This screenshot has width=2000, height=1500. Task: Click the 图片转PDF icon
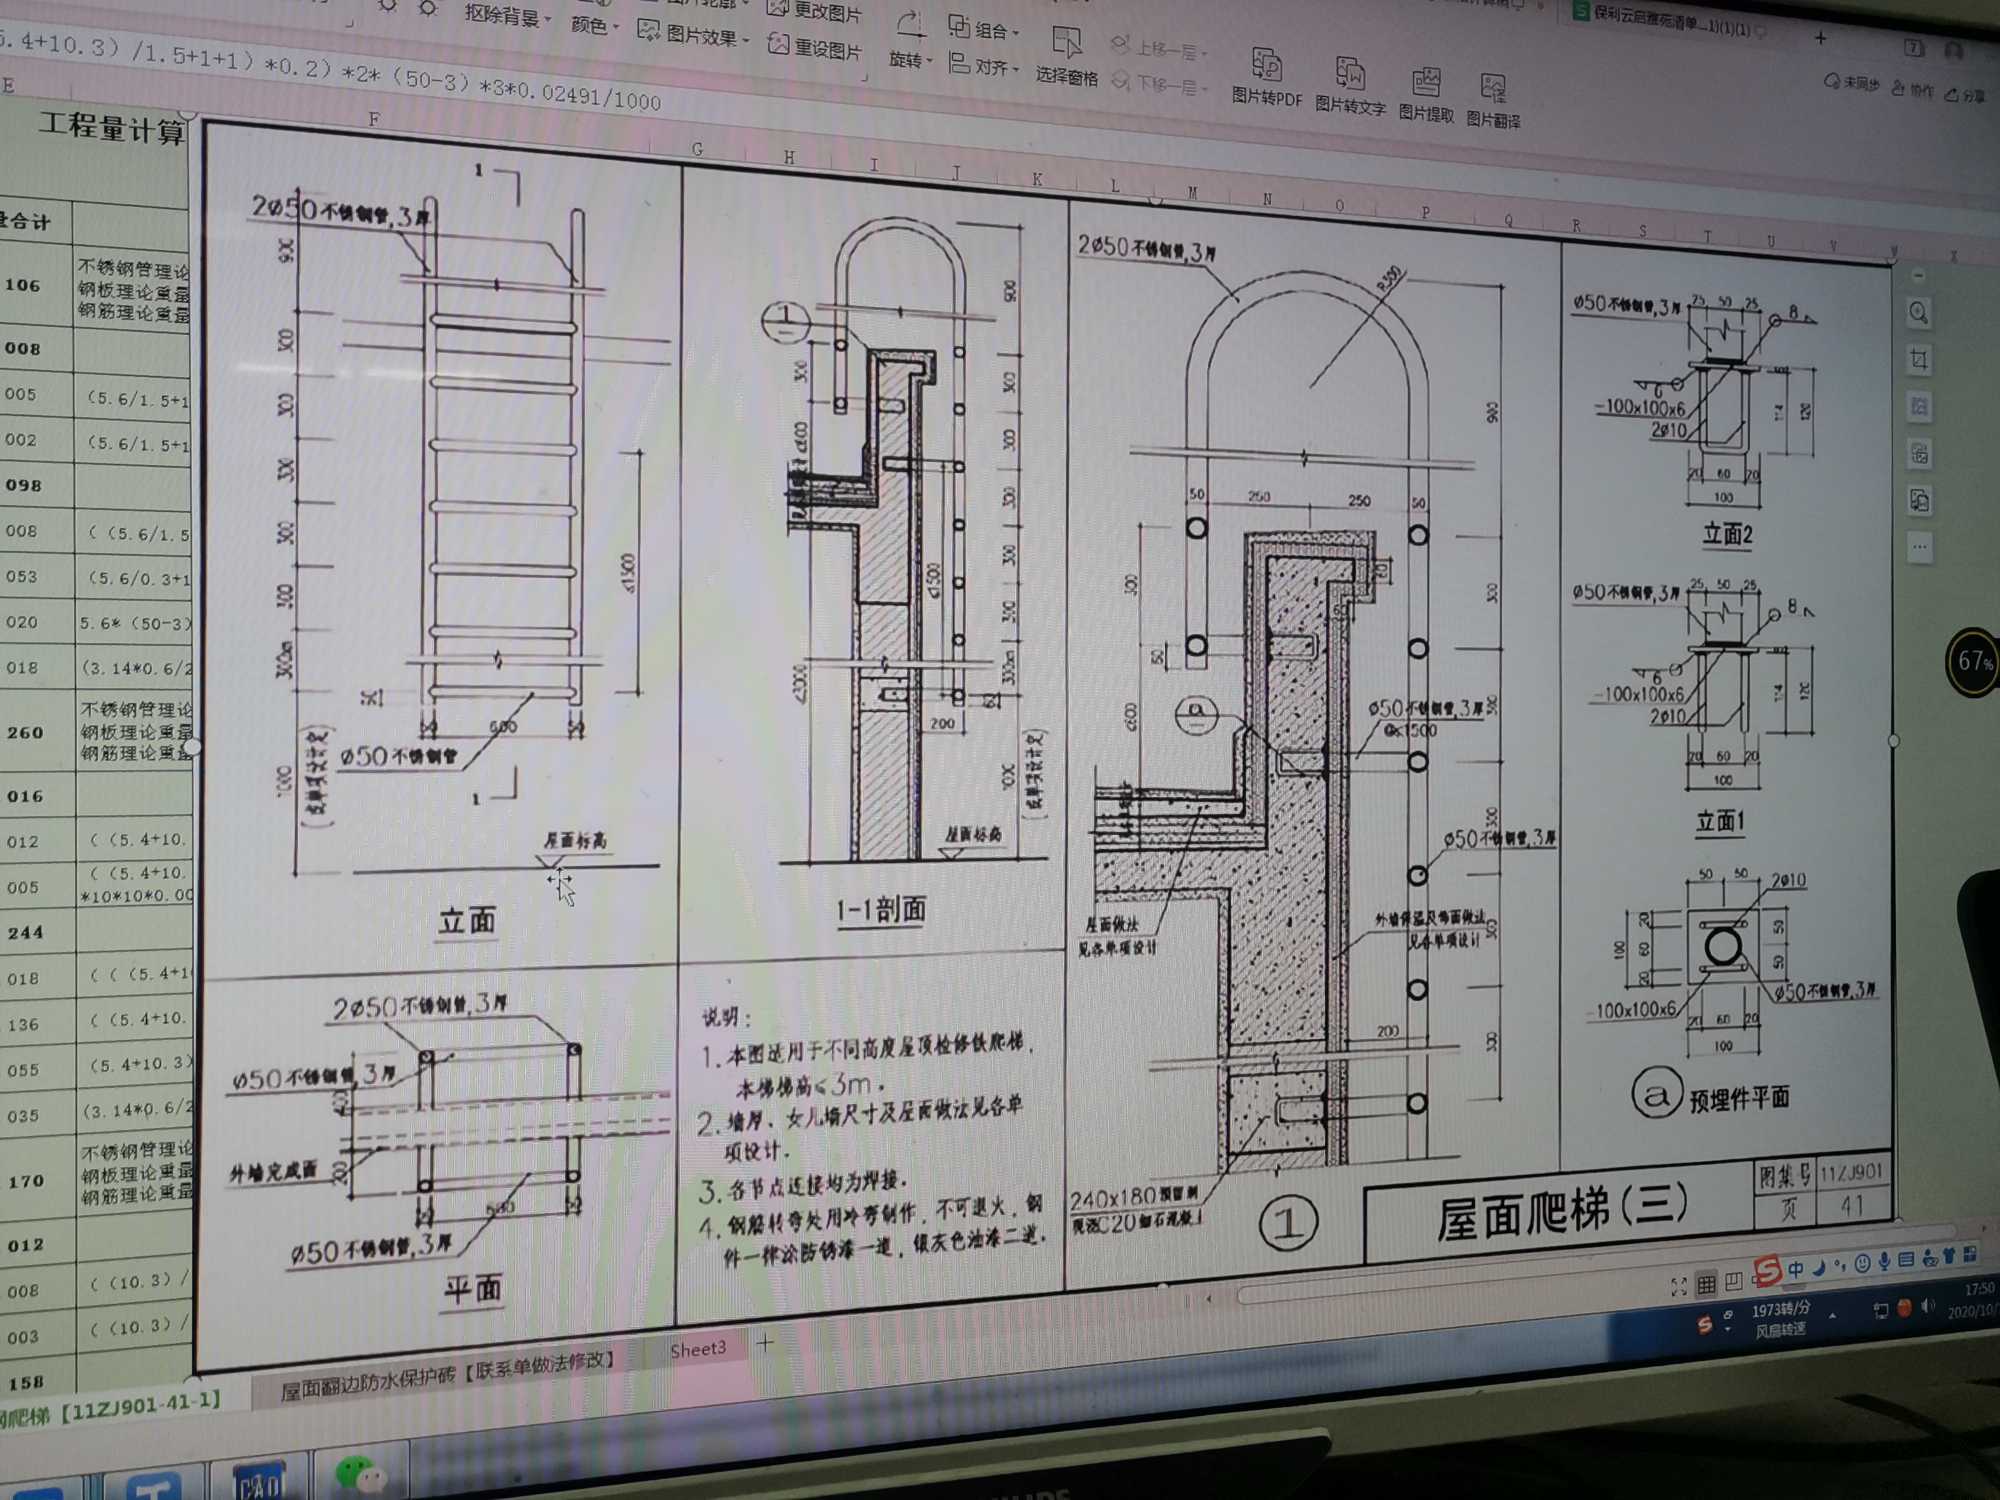point(1267,76)
